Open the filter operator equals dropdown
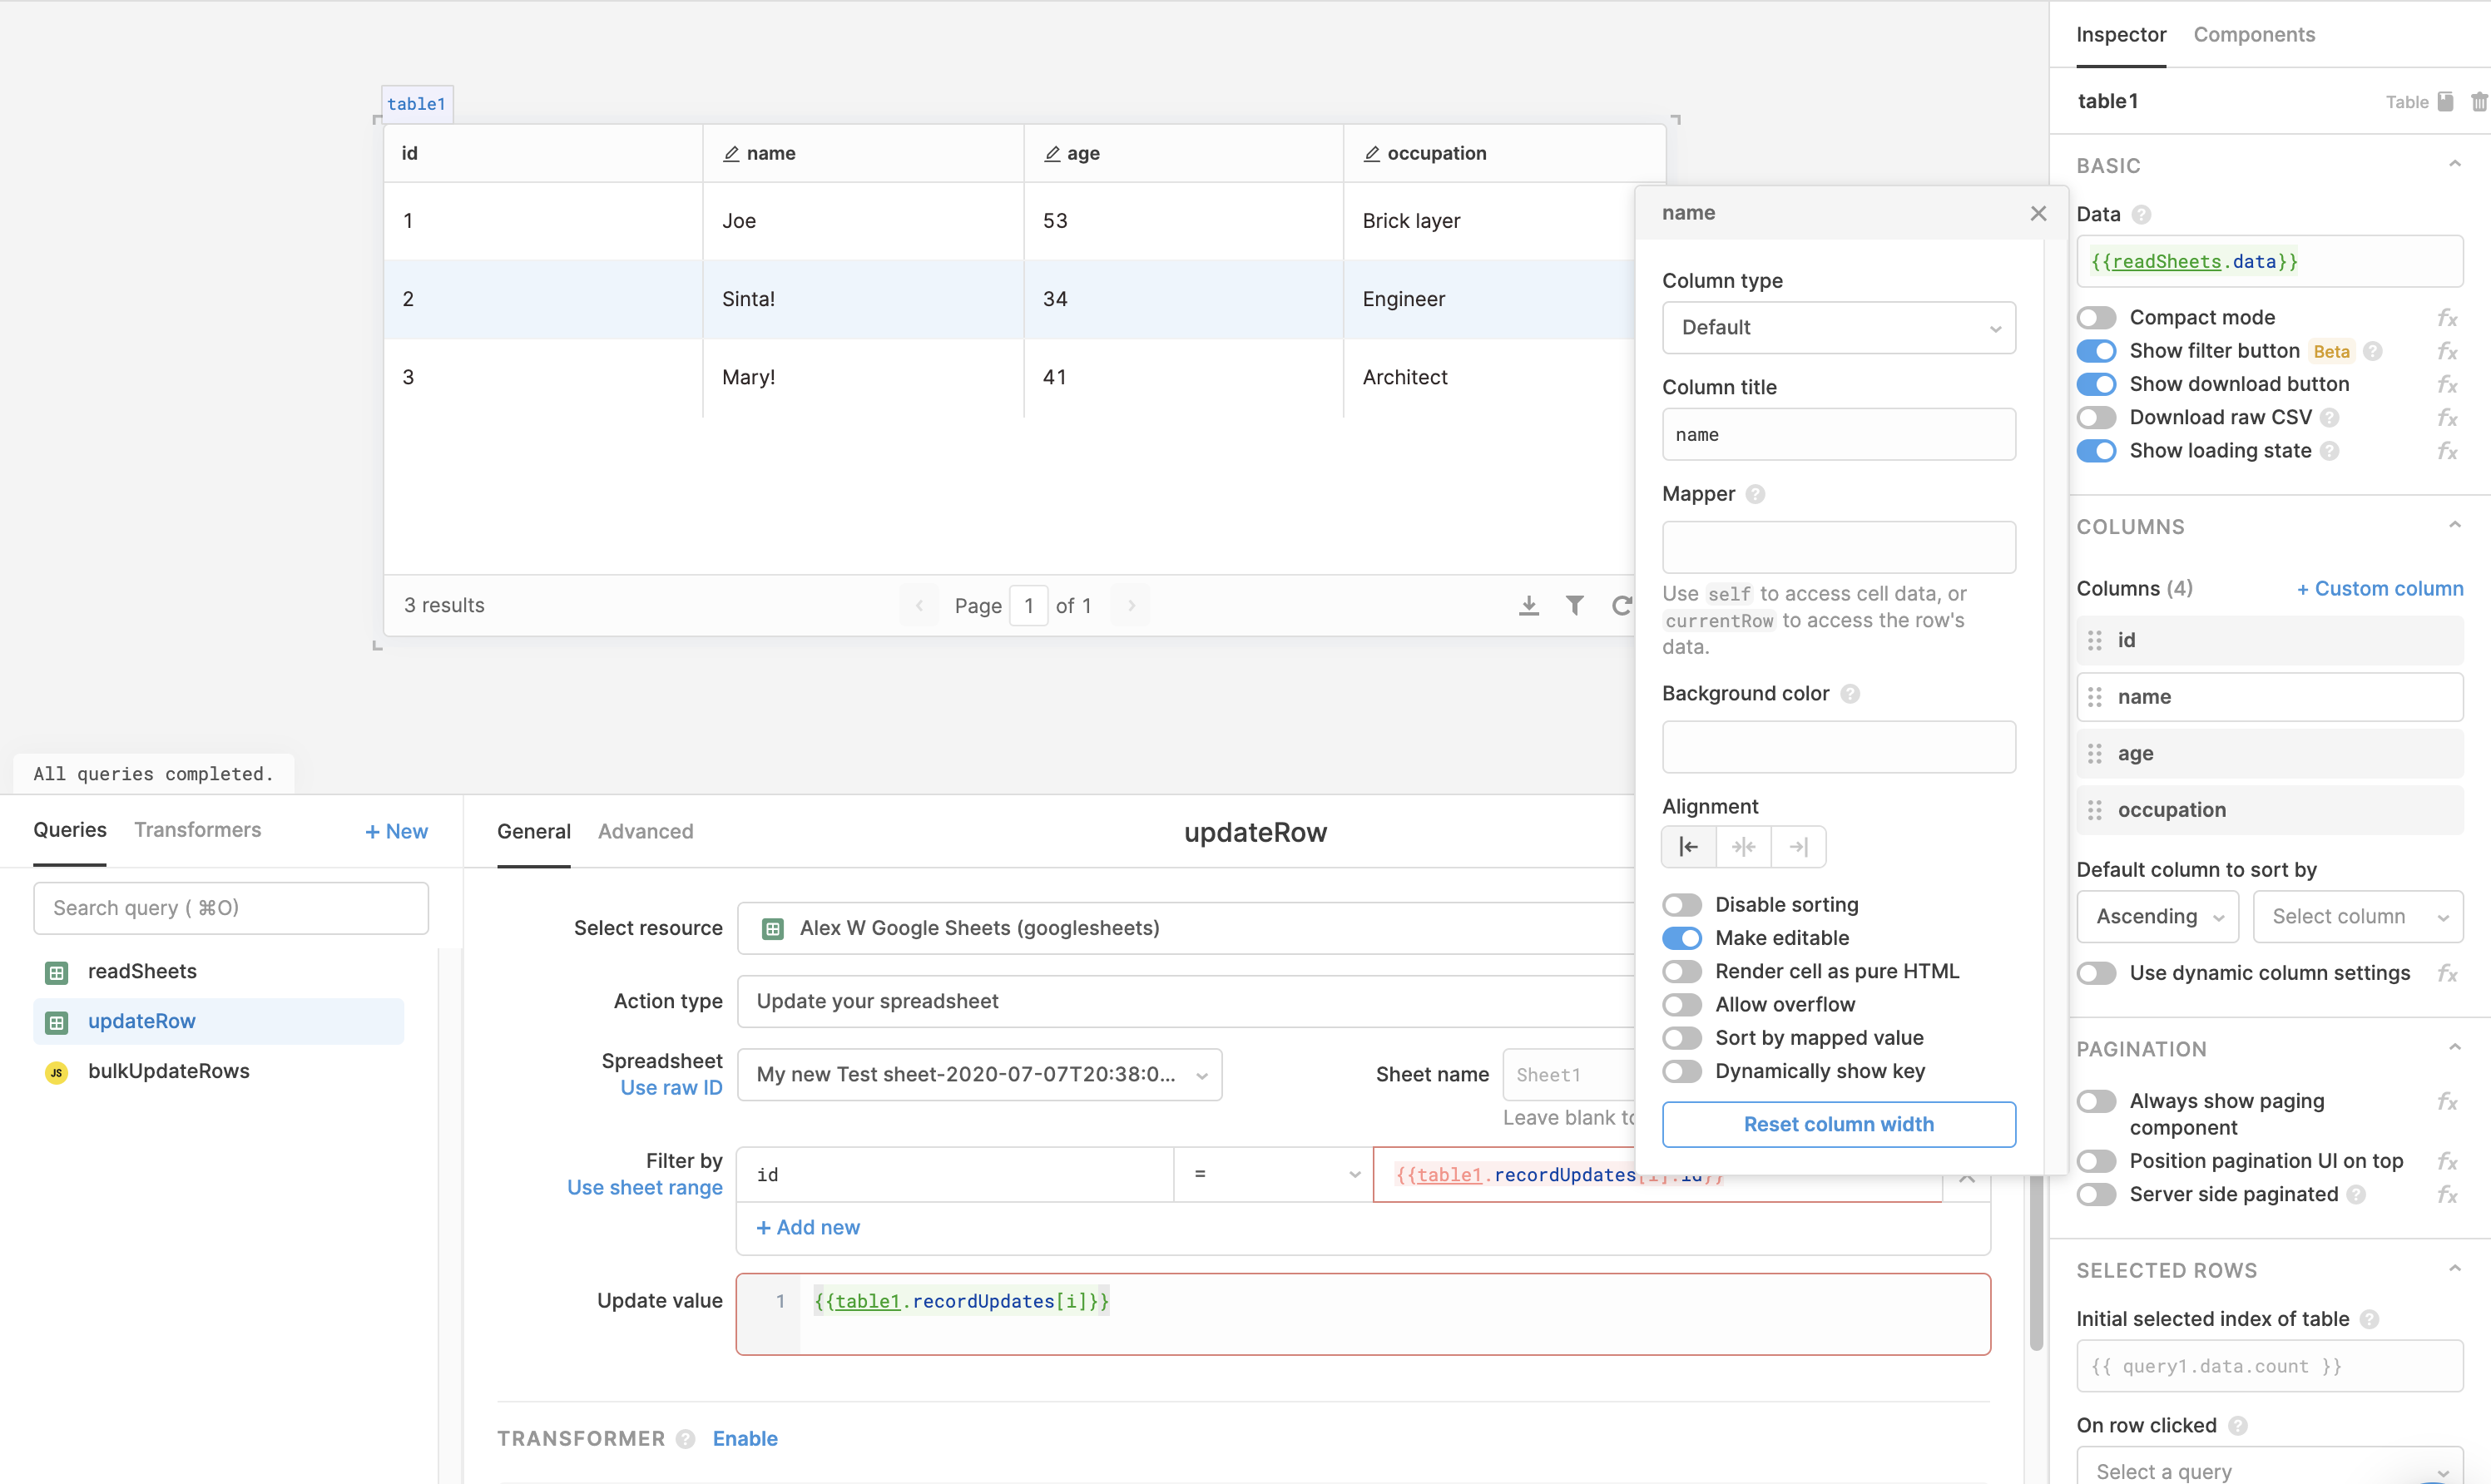 [x=1272, y=1175]
